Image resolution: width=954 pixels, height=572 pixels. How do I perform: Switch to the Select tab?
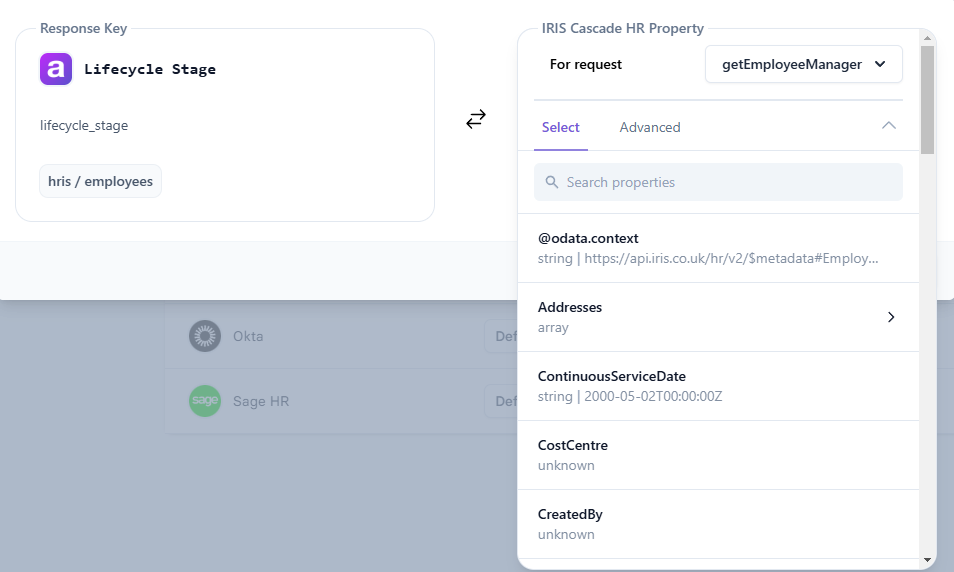(560, 127)
